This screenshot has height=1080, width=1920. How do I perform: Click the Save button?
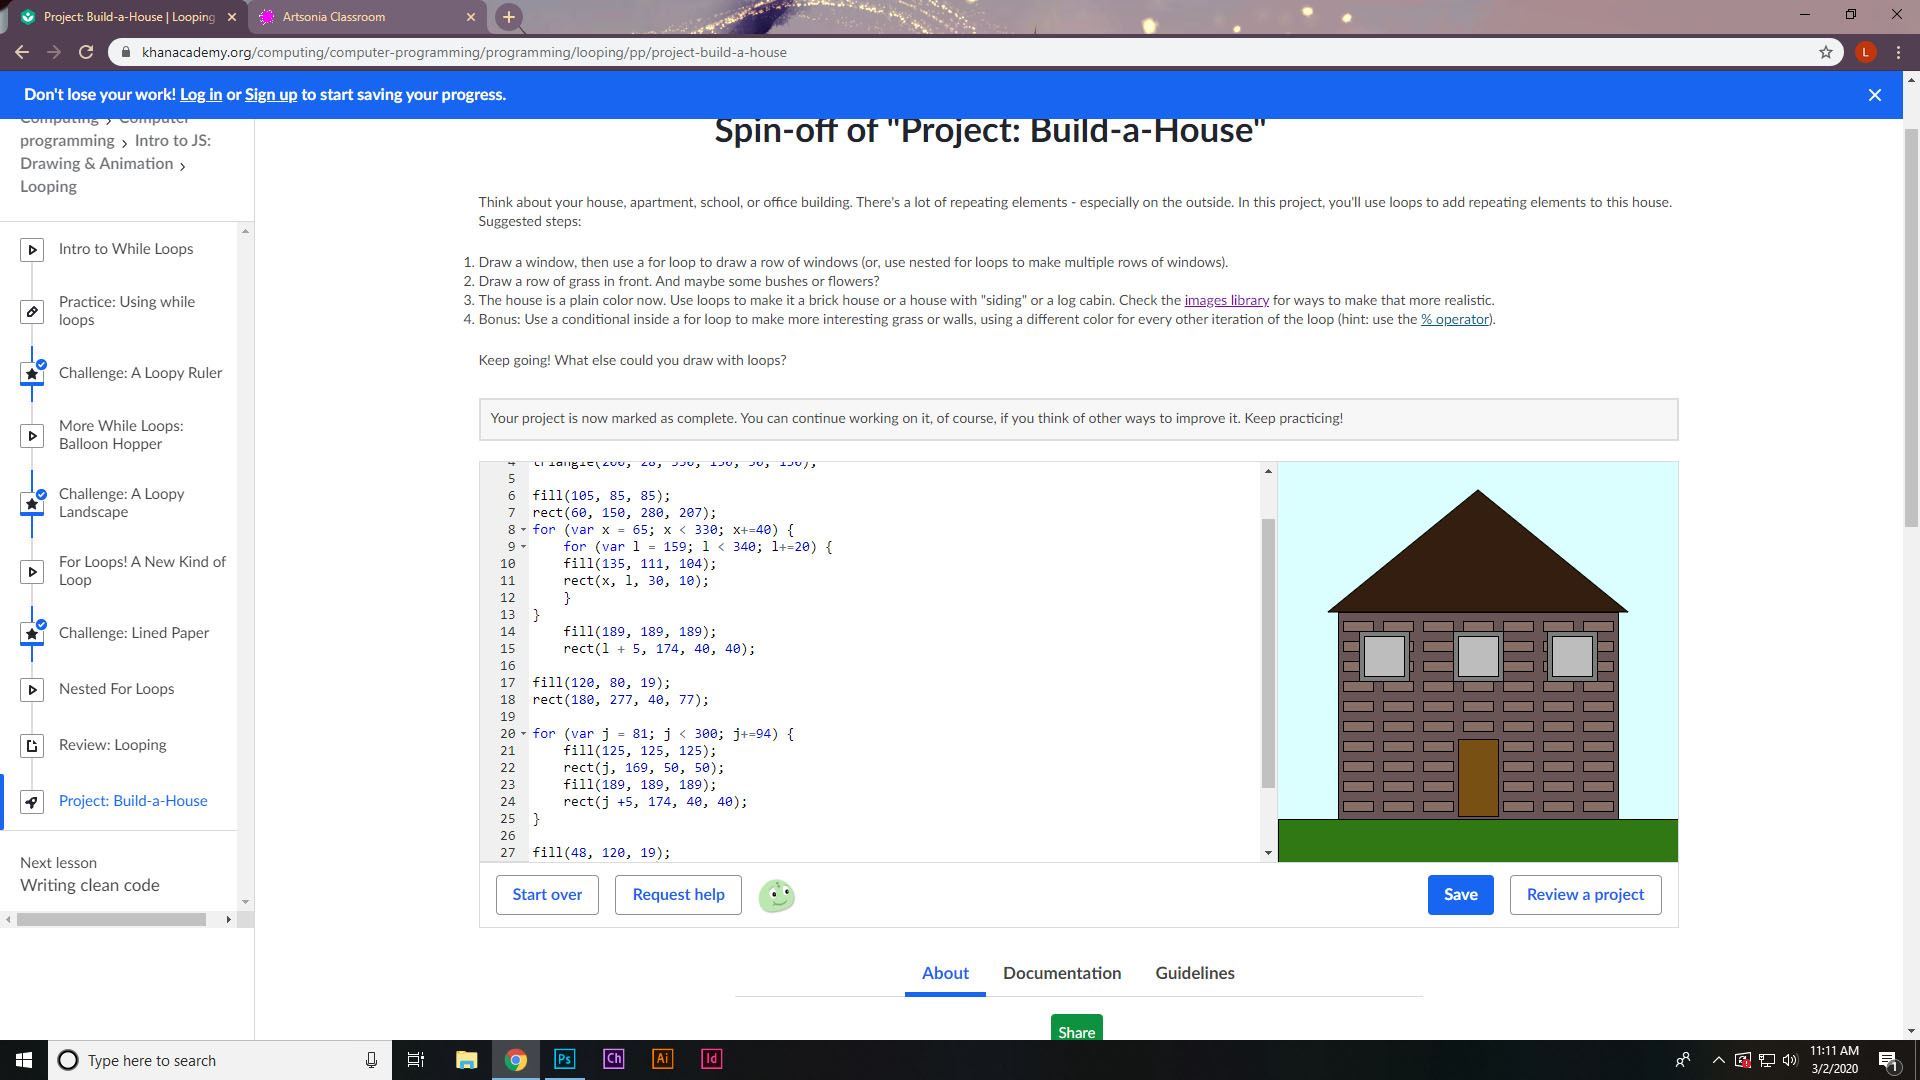(x=1460, y=895)
